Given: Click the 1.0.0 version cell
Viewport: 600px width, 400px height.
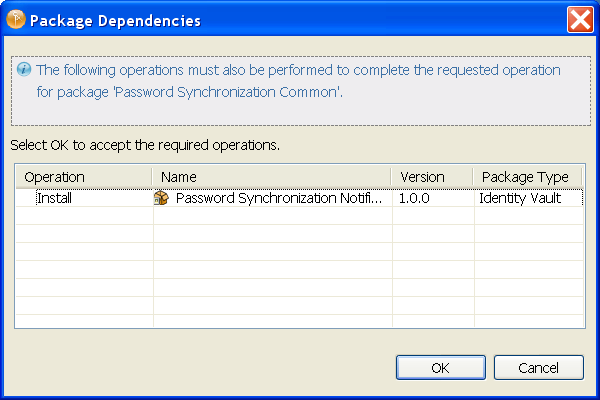Looking at the screenshot, I should click(414, 198).
